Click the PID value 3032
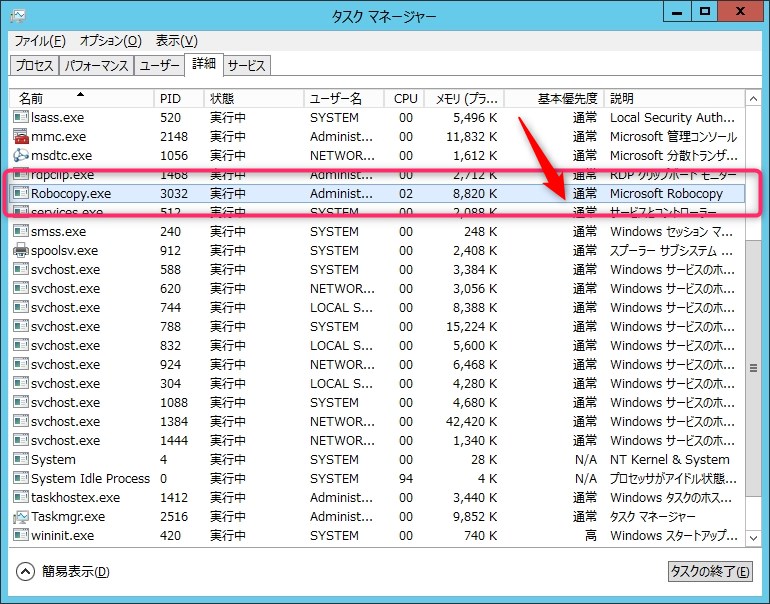770x604 pixels. click(x=174, y=193)
